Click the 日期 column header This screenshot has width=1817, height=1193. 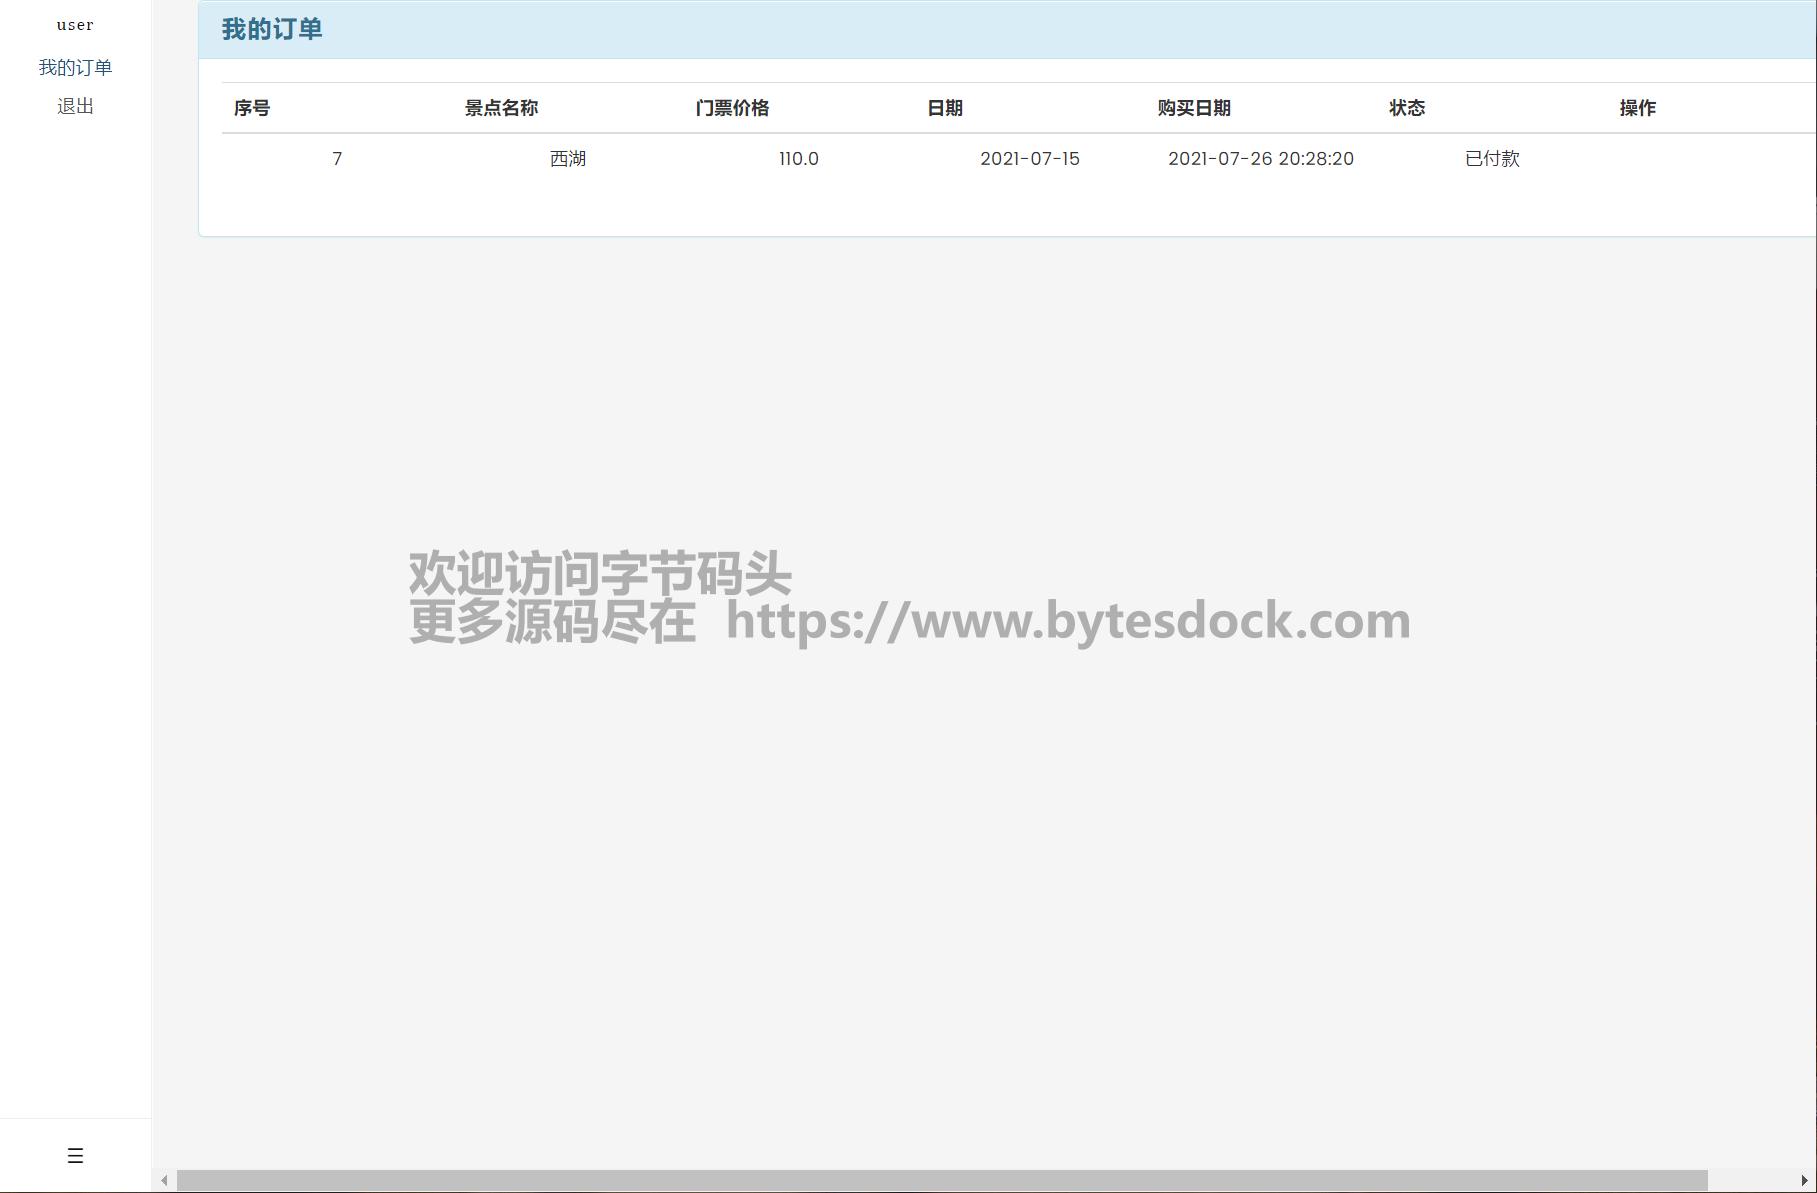(x=945, y=108)
